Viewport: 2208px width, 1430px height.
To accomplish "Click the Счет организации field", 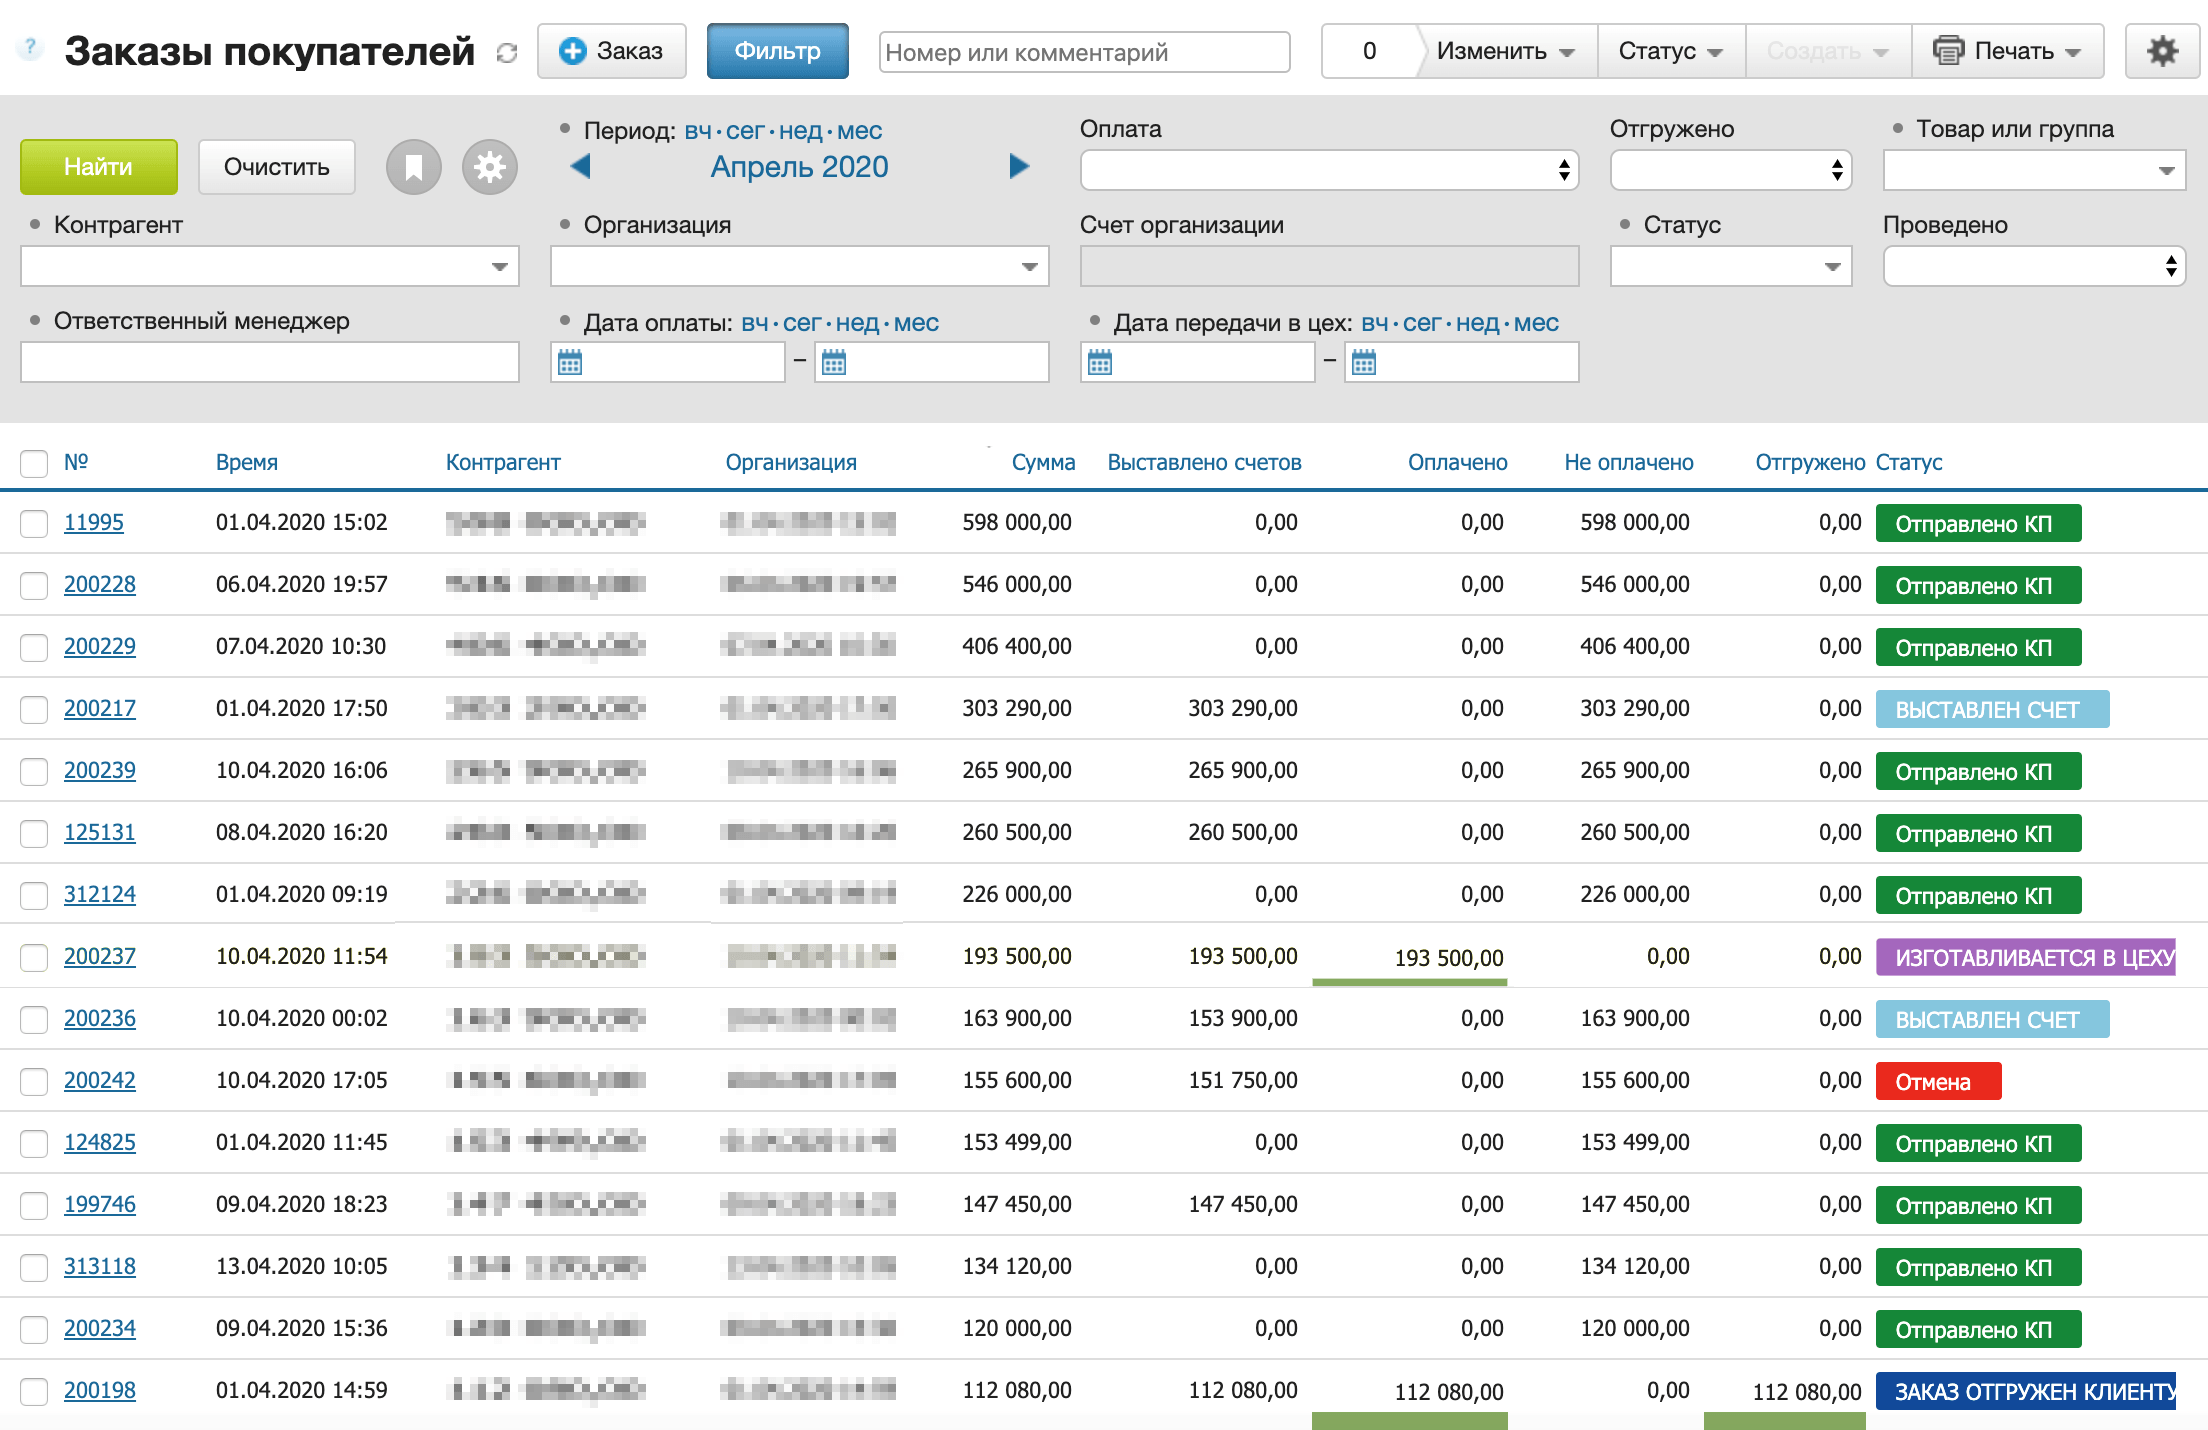I will pos(1330,266).
